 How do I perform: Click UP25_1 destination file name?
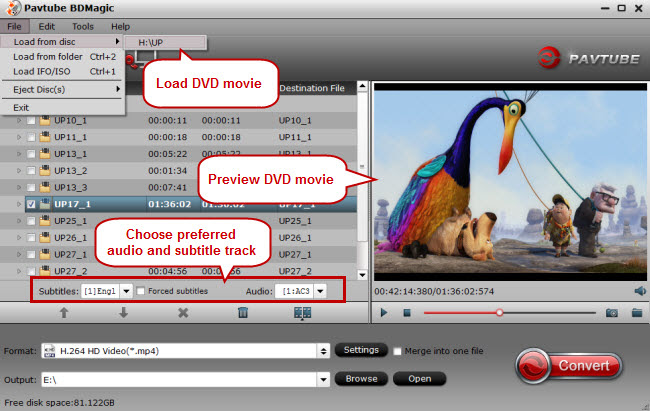[295, 221]
